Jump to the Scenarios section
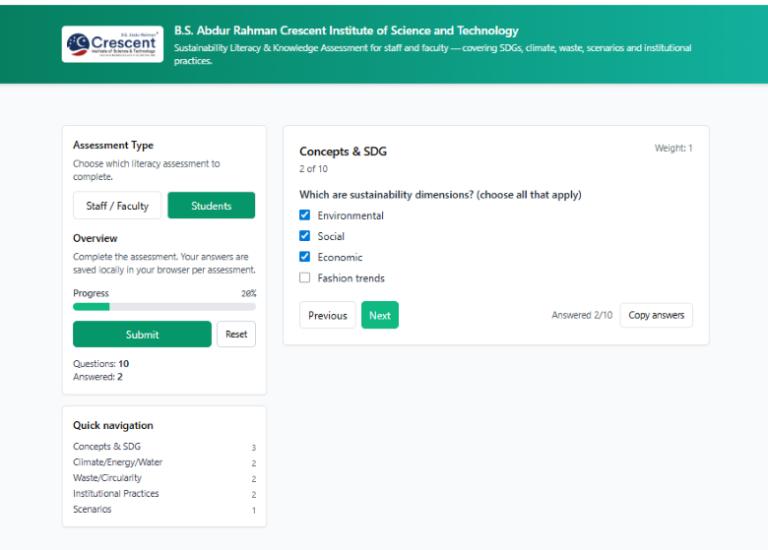This screenshot has height=550, width=768. click(x=92, y=510)
